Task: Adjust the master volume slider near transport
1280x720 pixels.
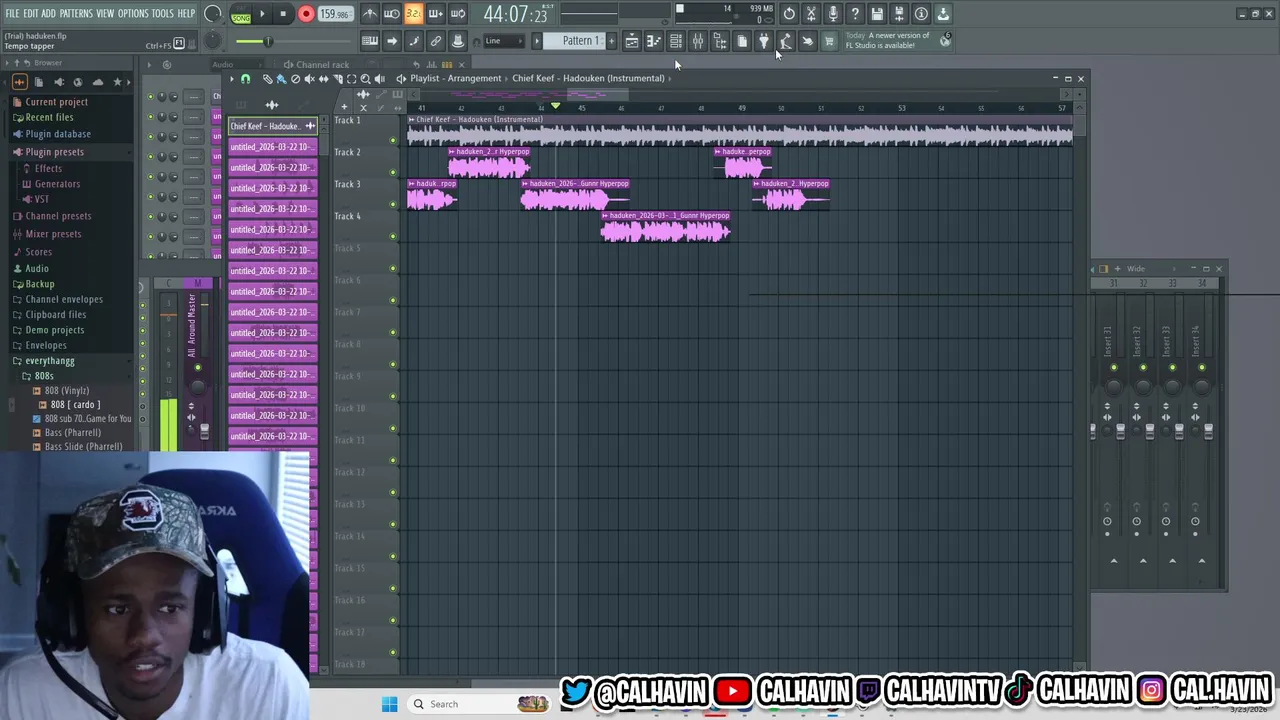Action: pos(268,41)
